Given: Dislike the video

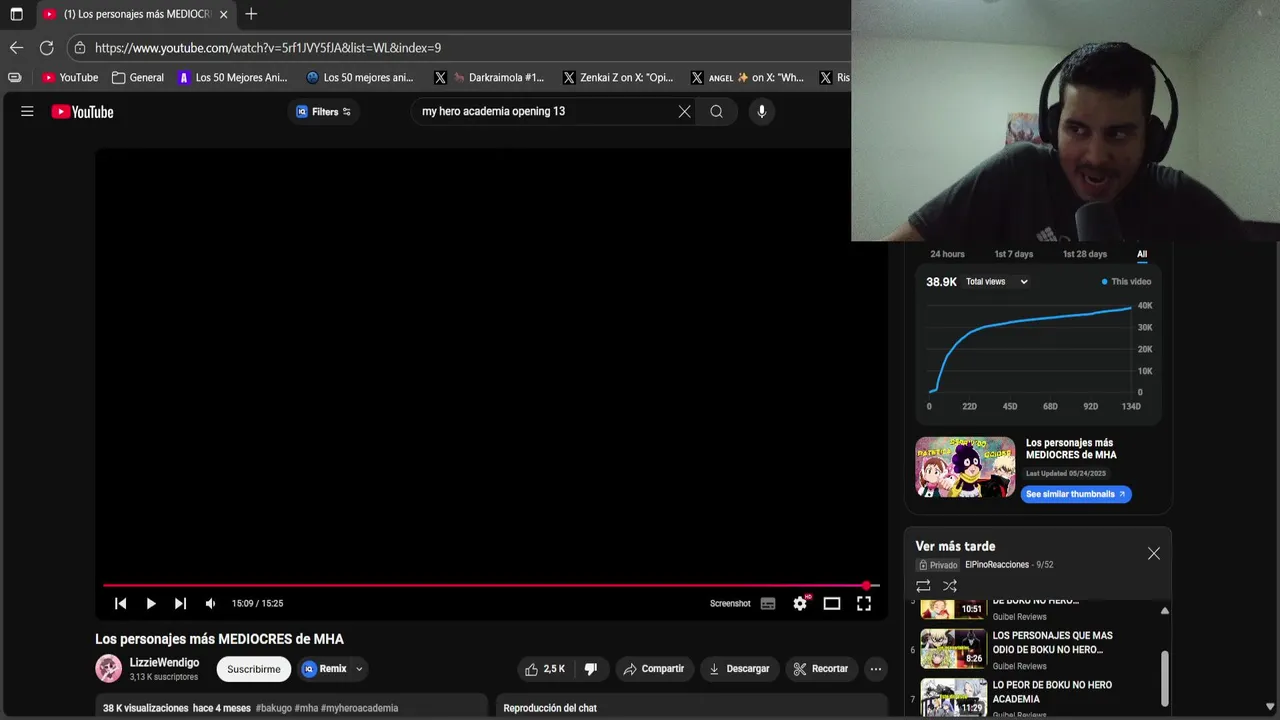Looking at the screenshot, I should (590, 669).
